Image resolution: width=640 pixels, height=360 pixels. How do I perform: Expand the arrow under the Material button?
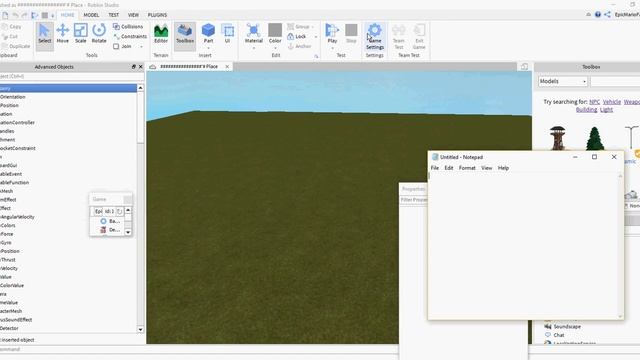[253, 48]
